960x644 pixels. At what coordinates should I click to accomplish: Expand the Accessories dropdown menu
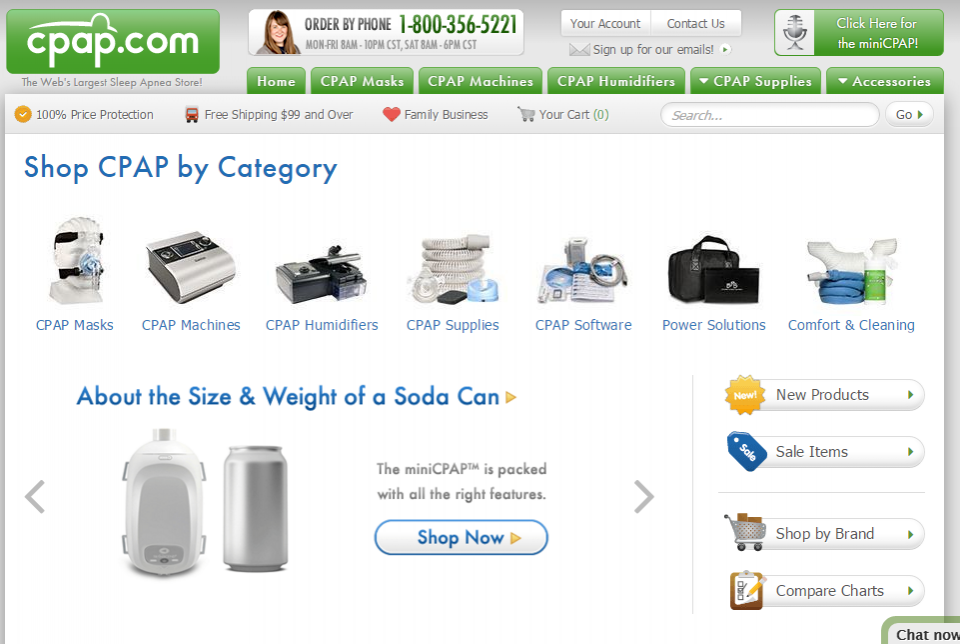pos(884,81)
